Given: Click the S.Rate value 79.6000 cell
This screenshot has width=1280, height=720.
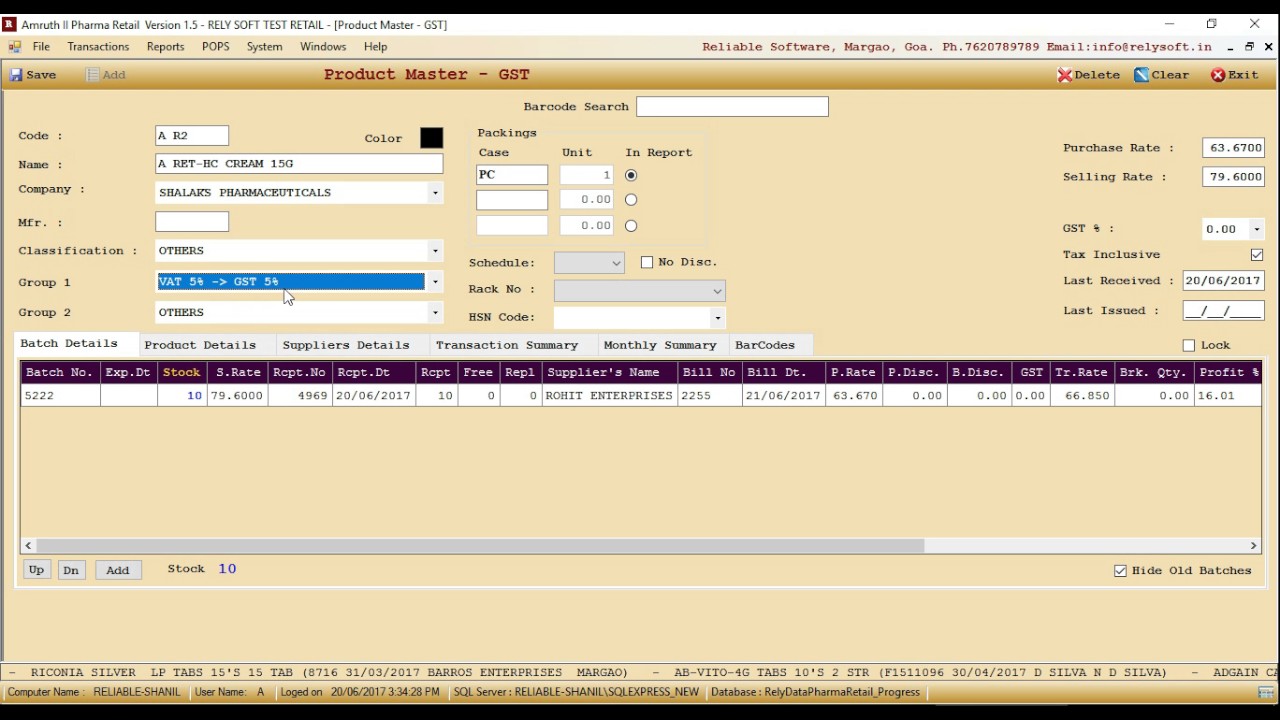Looking at the screenshot, I should (237, 396).
